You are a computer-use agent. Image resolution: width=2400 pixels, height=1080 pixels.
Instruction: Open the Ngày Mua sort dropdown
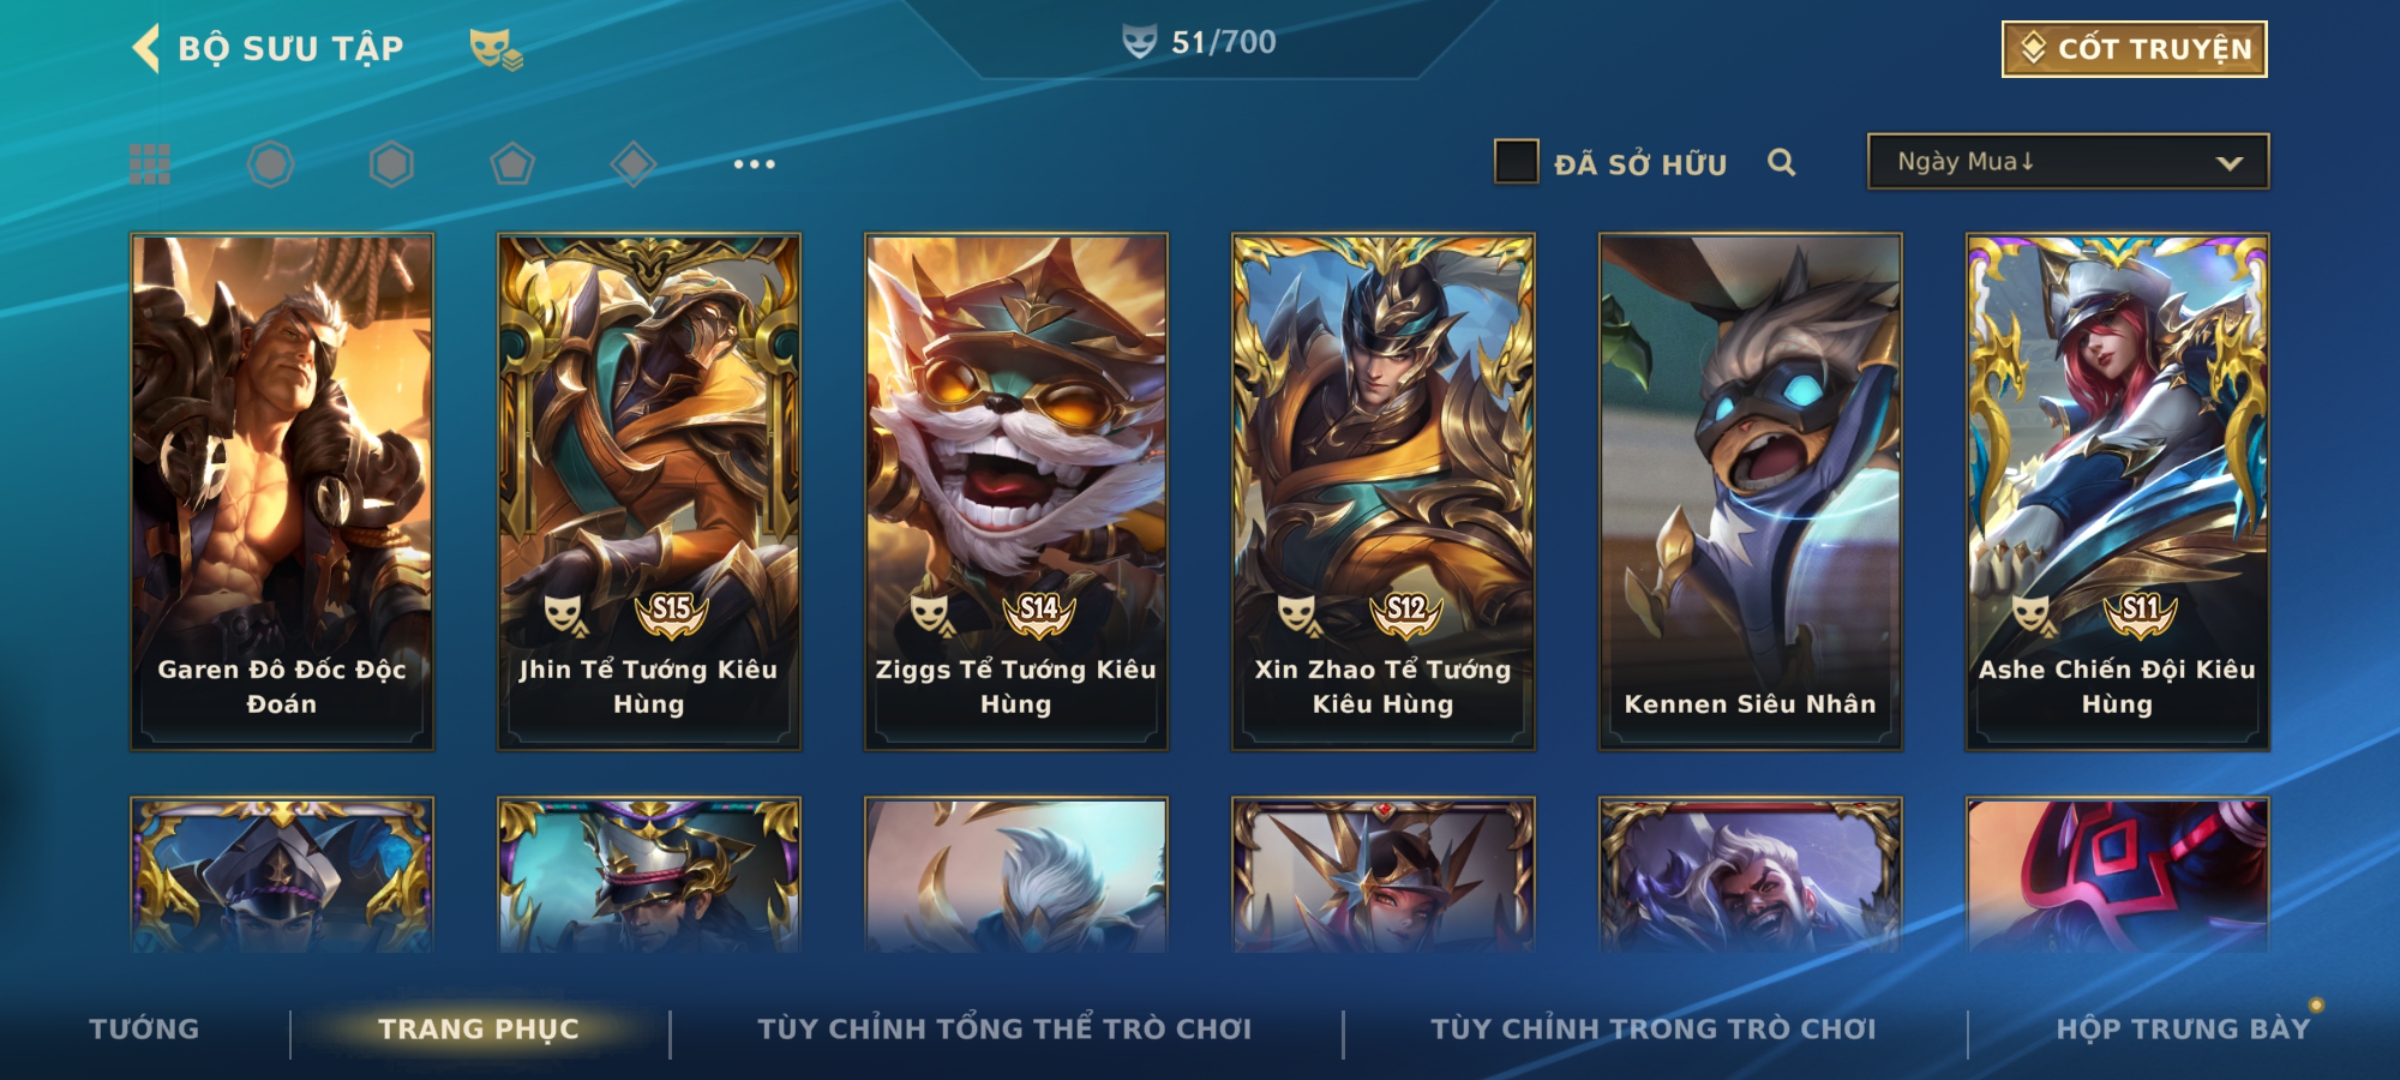pos(2068,162)
